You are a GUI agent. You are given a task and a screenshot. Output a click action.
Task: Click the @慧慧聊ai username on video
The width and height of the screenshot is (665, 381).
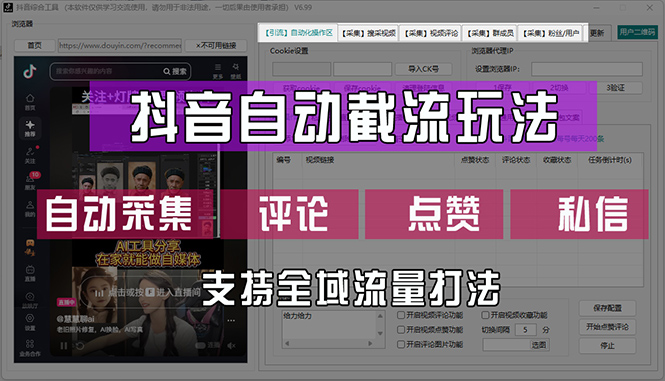point(75,319)
